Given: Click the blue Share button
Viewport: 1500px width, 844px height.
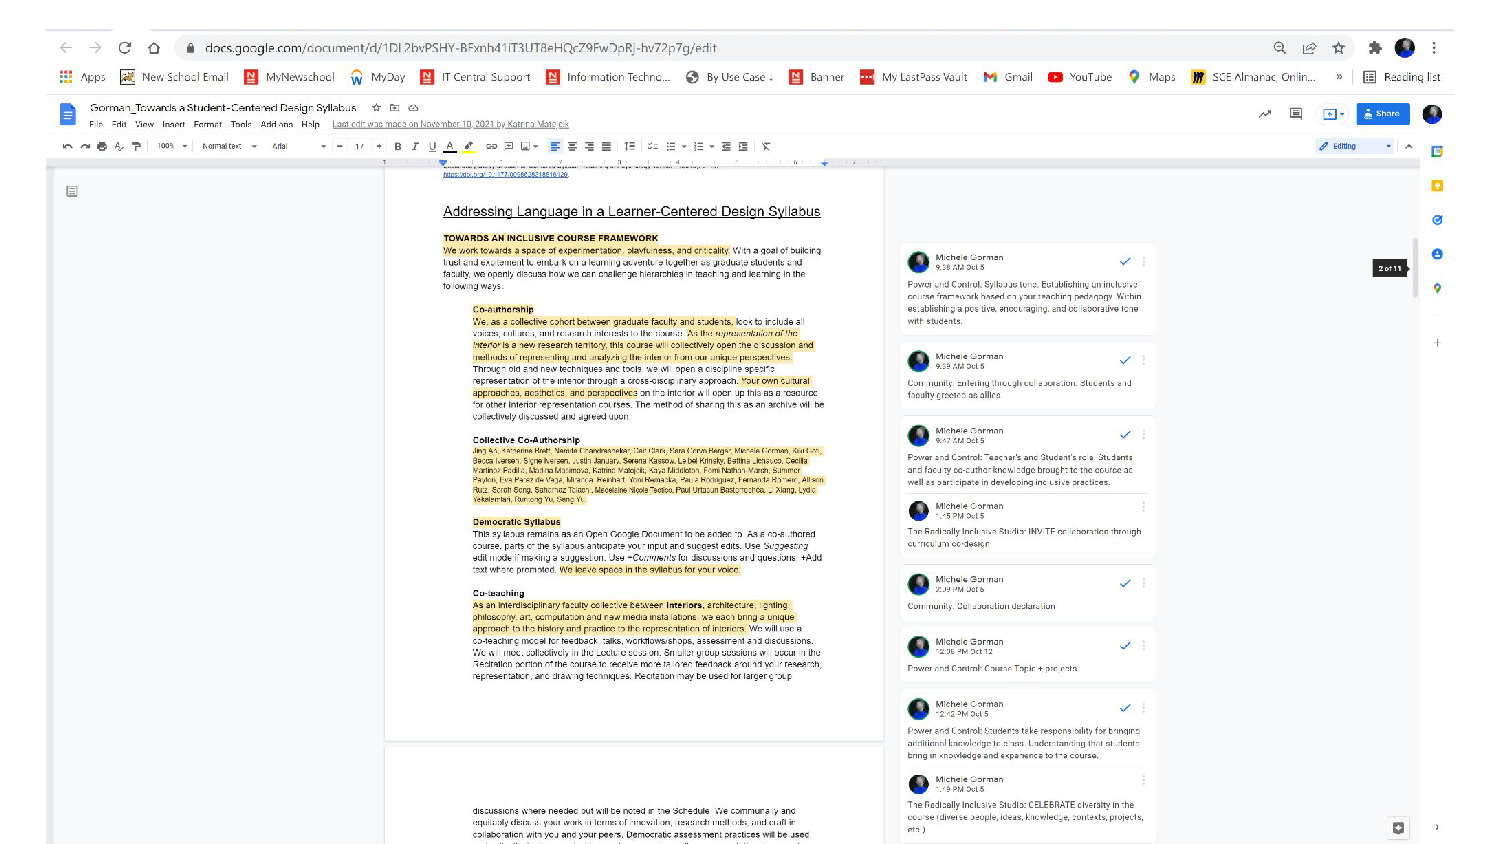Looking at the screenshot, I should point(1382,114).
